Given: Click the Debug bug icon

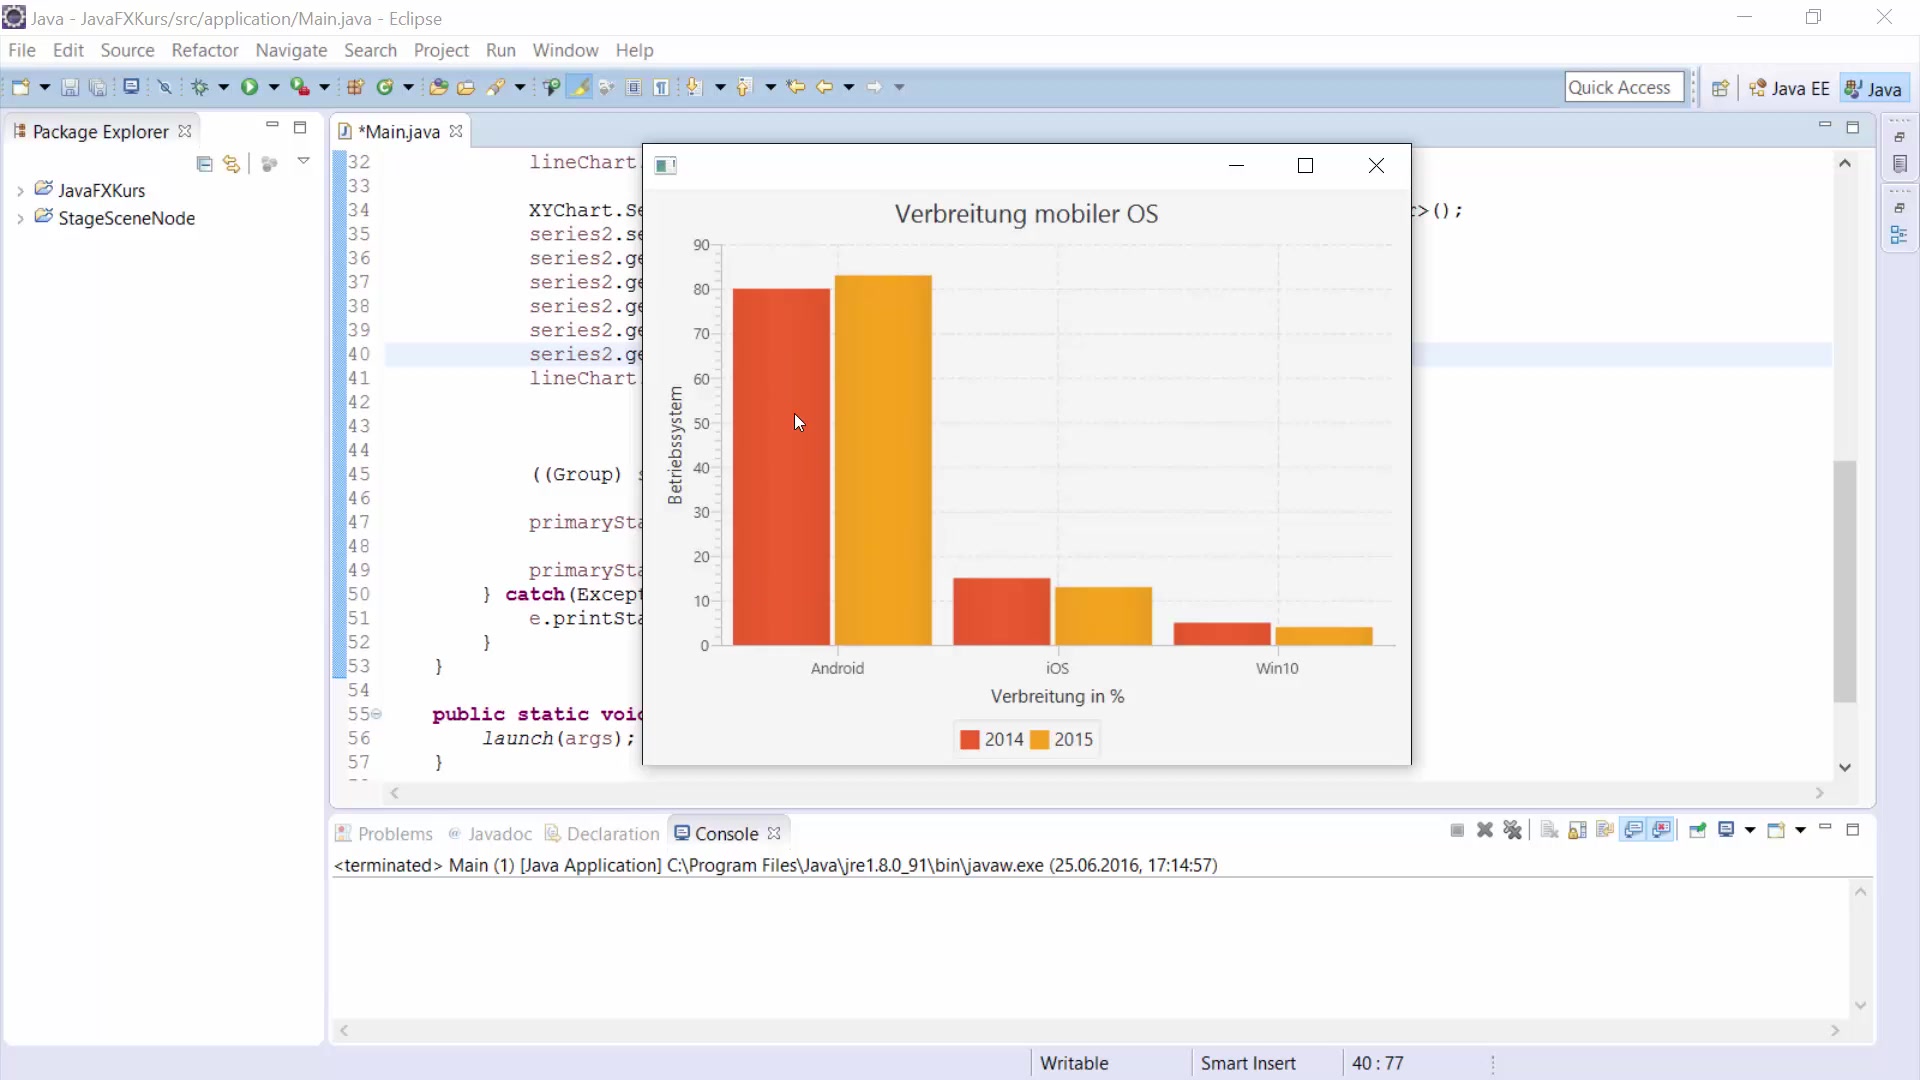Looking at the screenshot, I should tap(200, 87).
